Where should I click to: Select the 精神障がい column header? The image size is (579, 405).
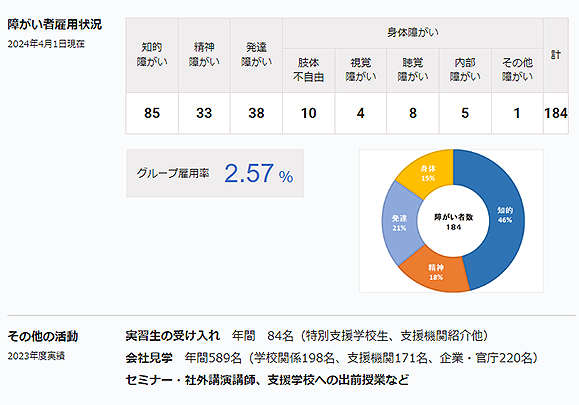tap(204, 55)
